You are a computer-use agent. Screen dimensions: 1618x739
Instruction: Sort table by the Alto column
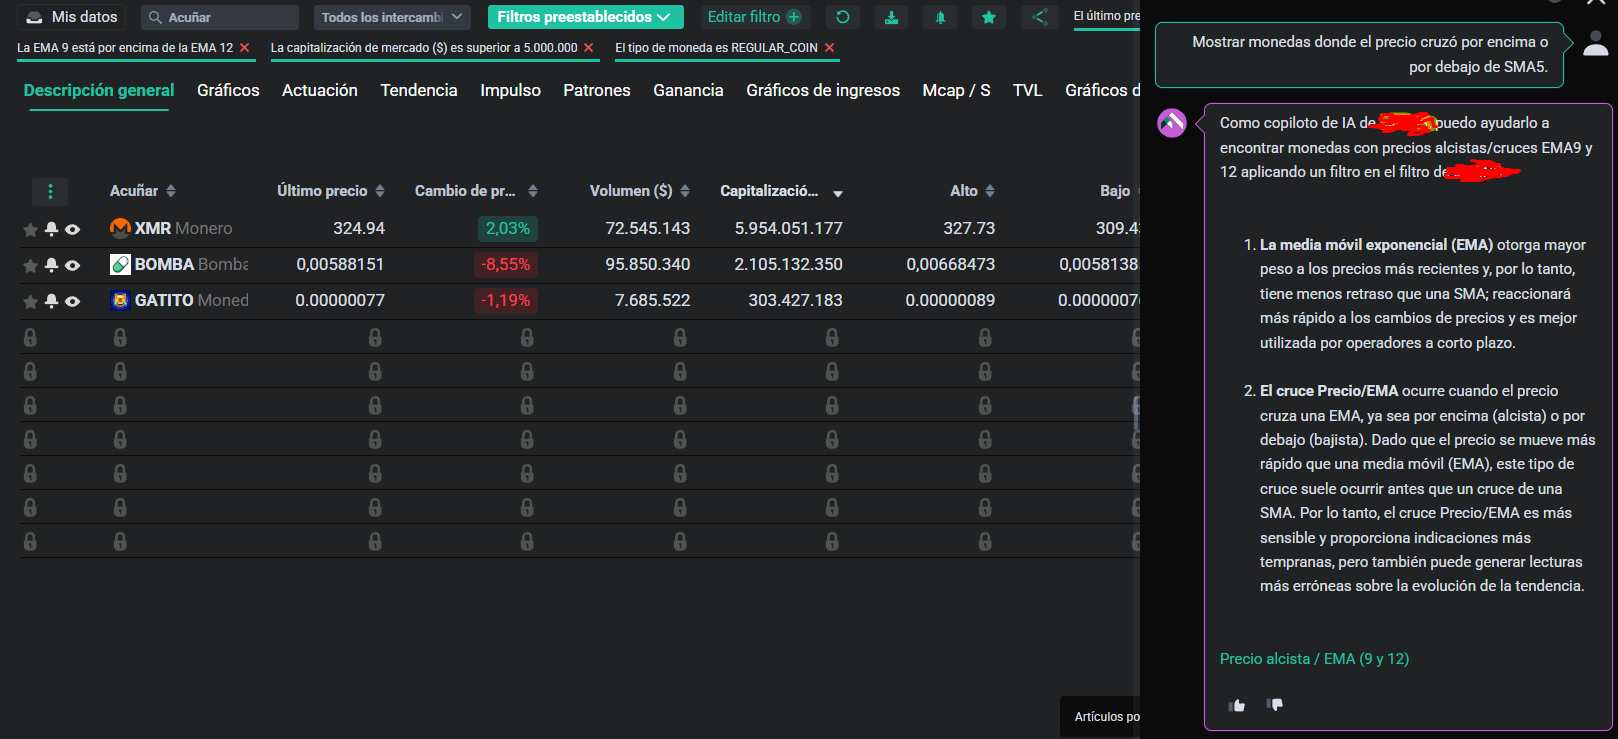[972, 191]
